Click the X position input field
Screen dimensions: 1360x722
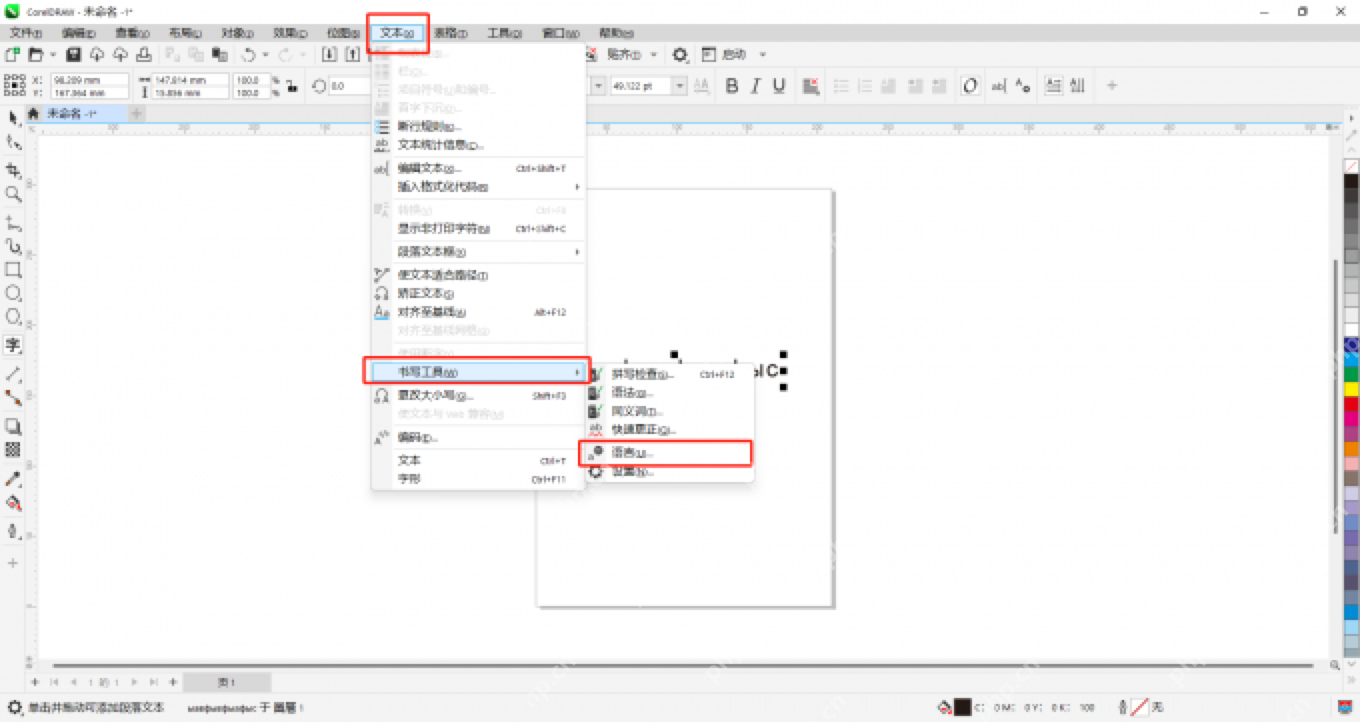point(90,80)
